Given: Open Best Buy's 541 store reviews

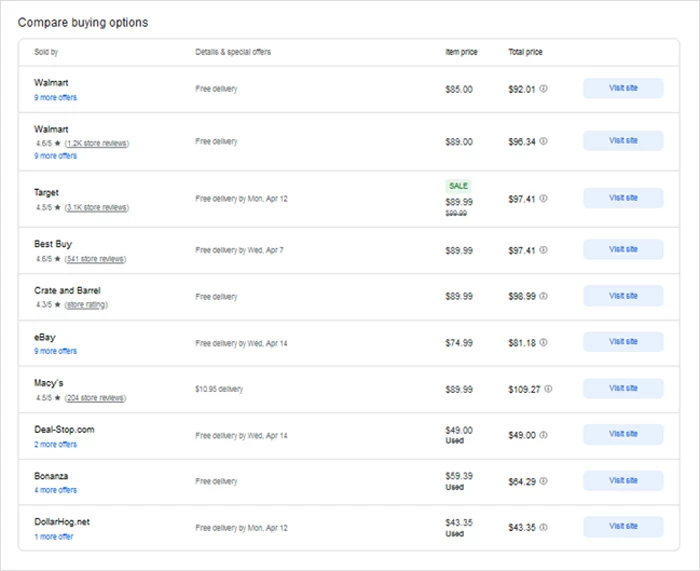Looking at the screenshot, I should coord(96,259).
